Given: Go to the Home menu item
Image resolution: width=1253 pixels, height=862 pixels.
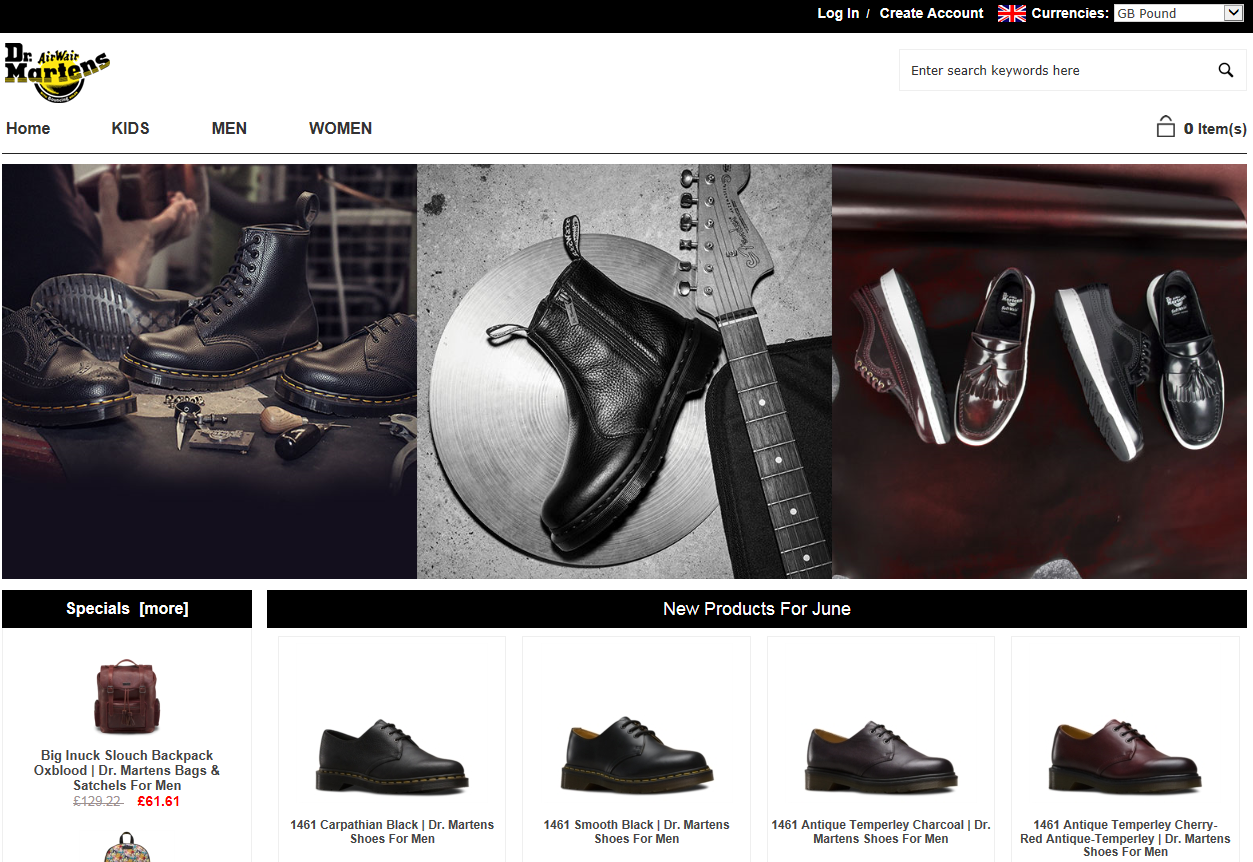Looking at the screenshot, I should [28, 128].
